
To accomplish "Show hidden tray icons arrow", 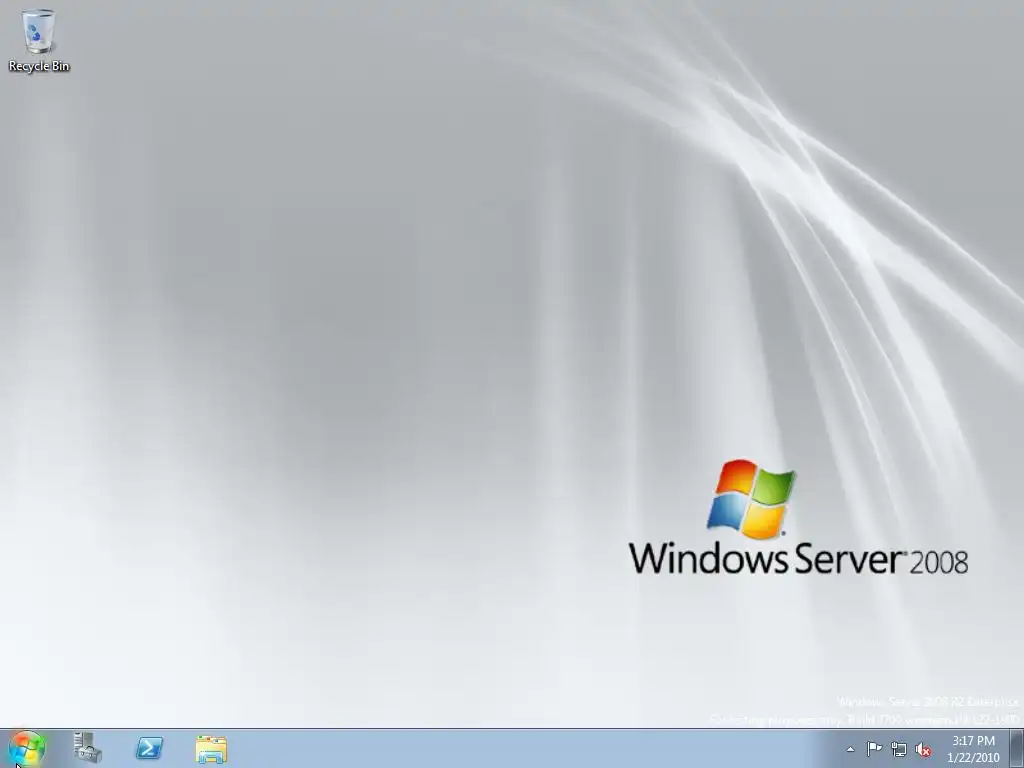I will [x=850, y=749].
